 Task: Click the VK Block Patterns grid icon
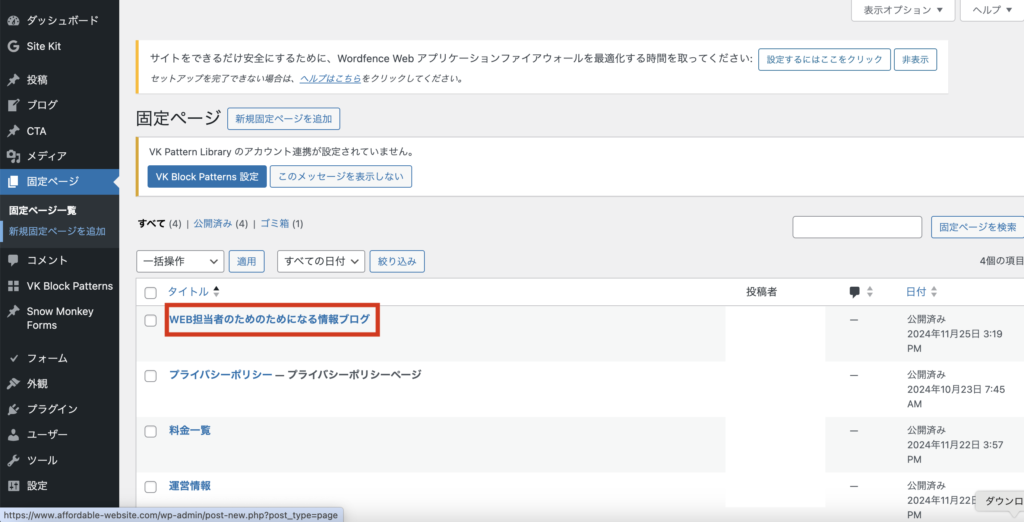pyautogui.click(x=13, y=286)
